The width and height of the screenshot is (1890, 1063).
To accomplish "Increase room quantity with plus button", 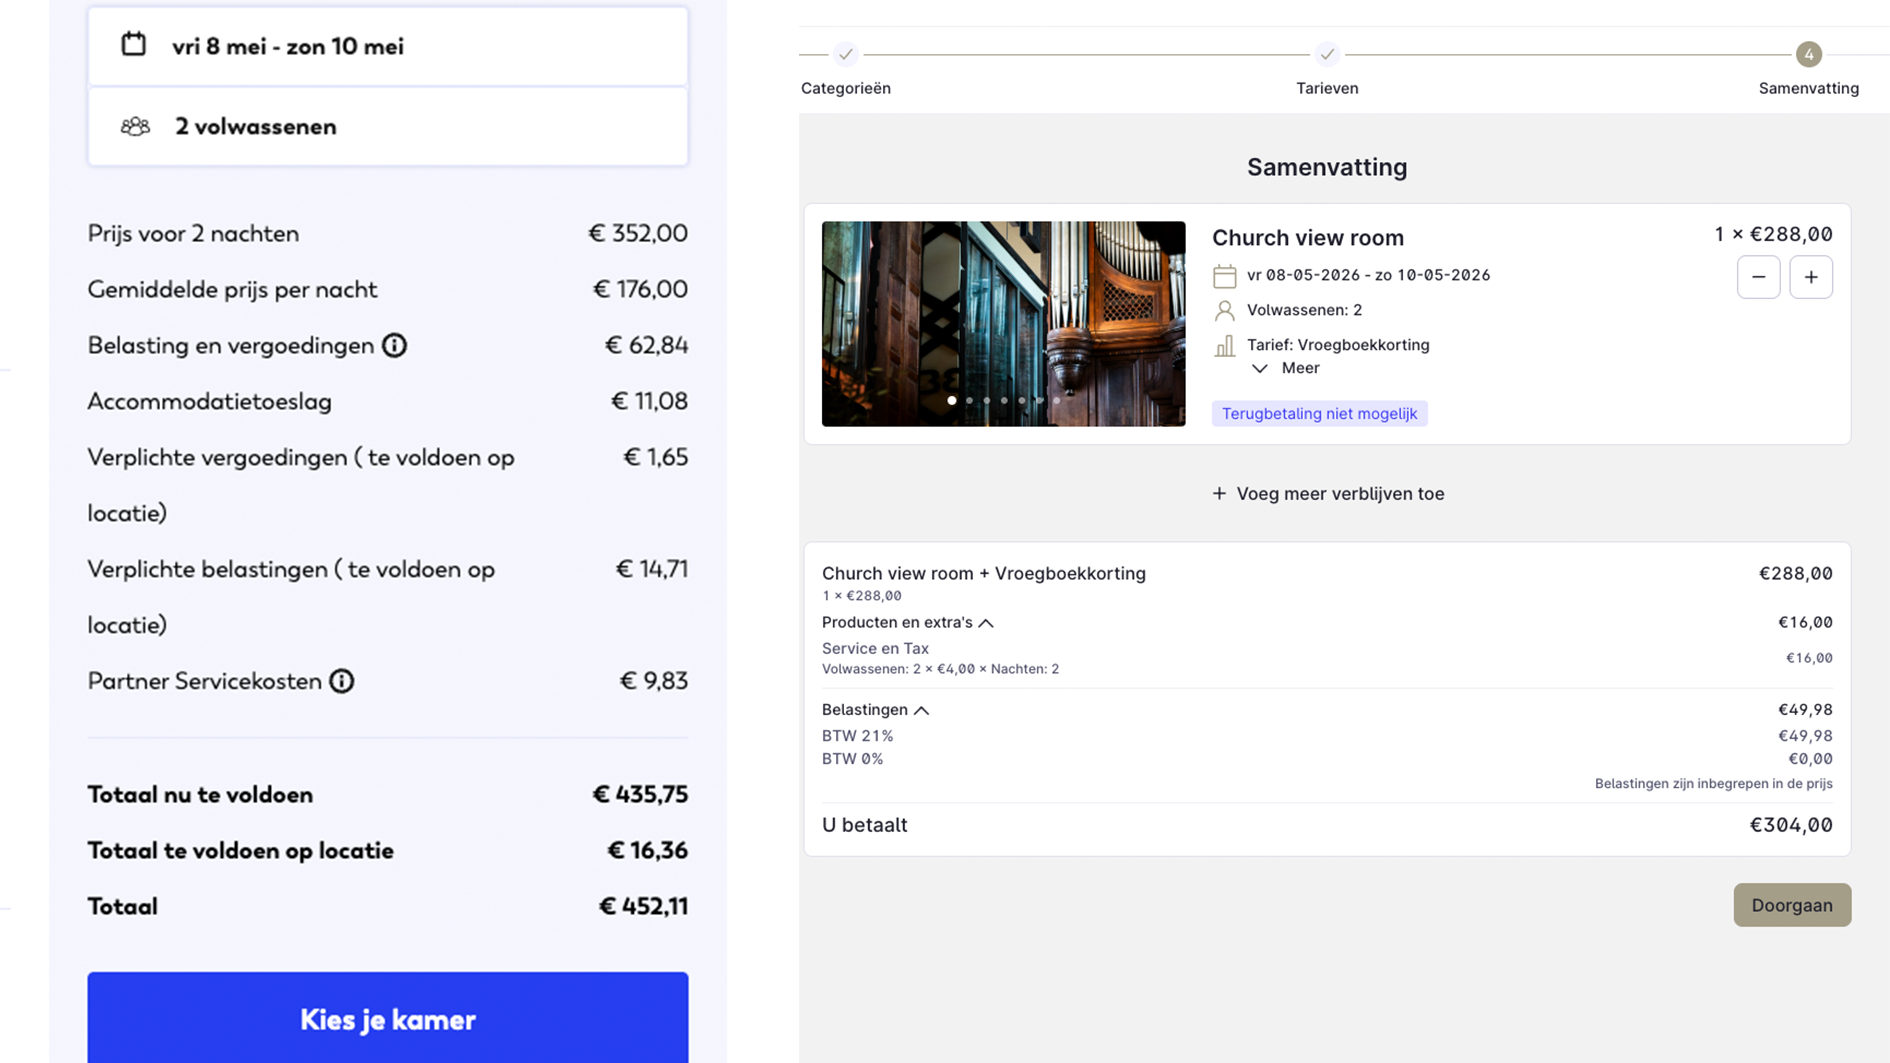I will 1810,277.
